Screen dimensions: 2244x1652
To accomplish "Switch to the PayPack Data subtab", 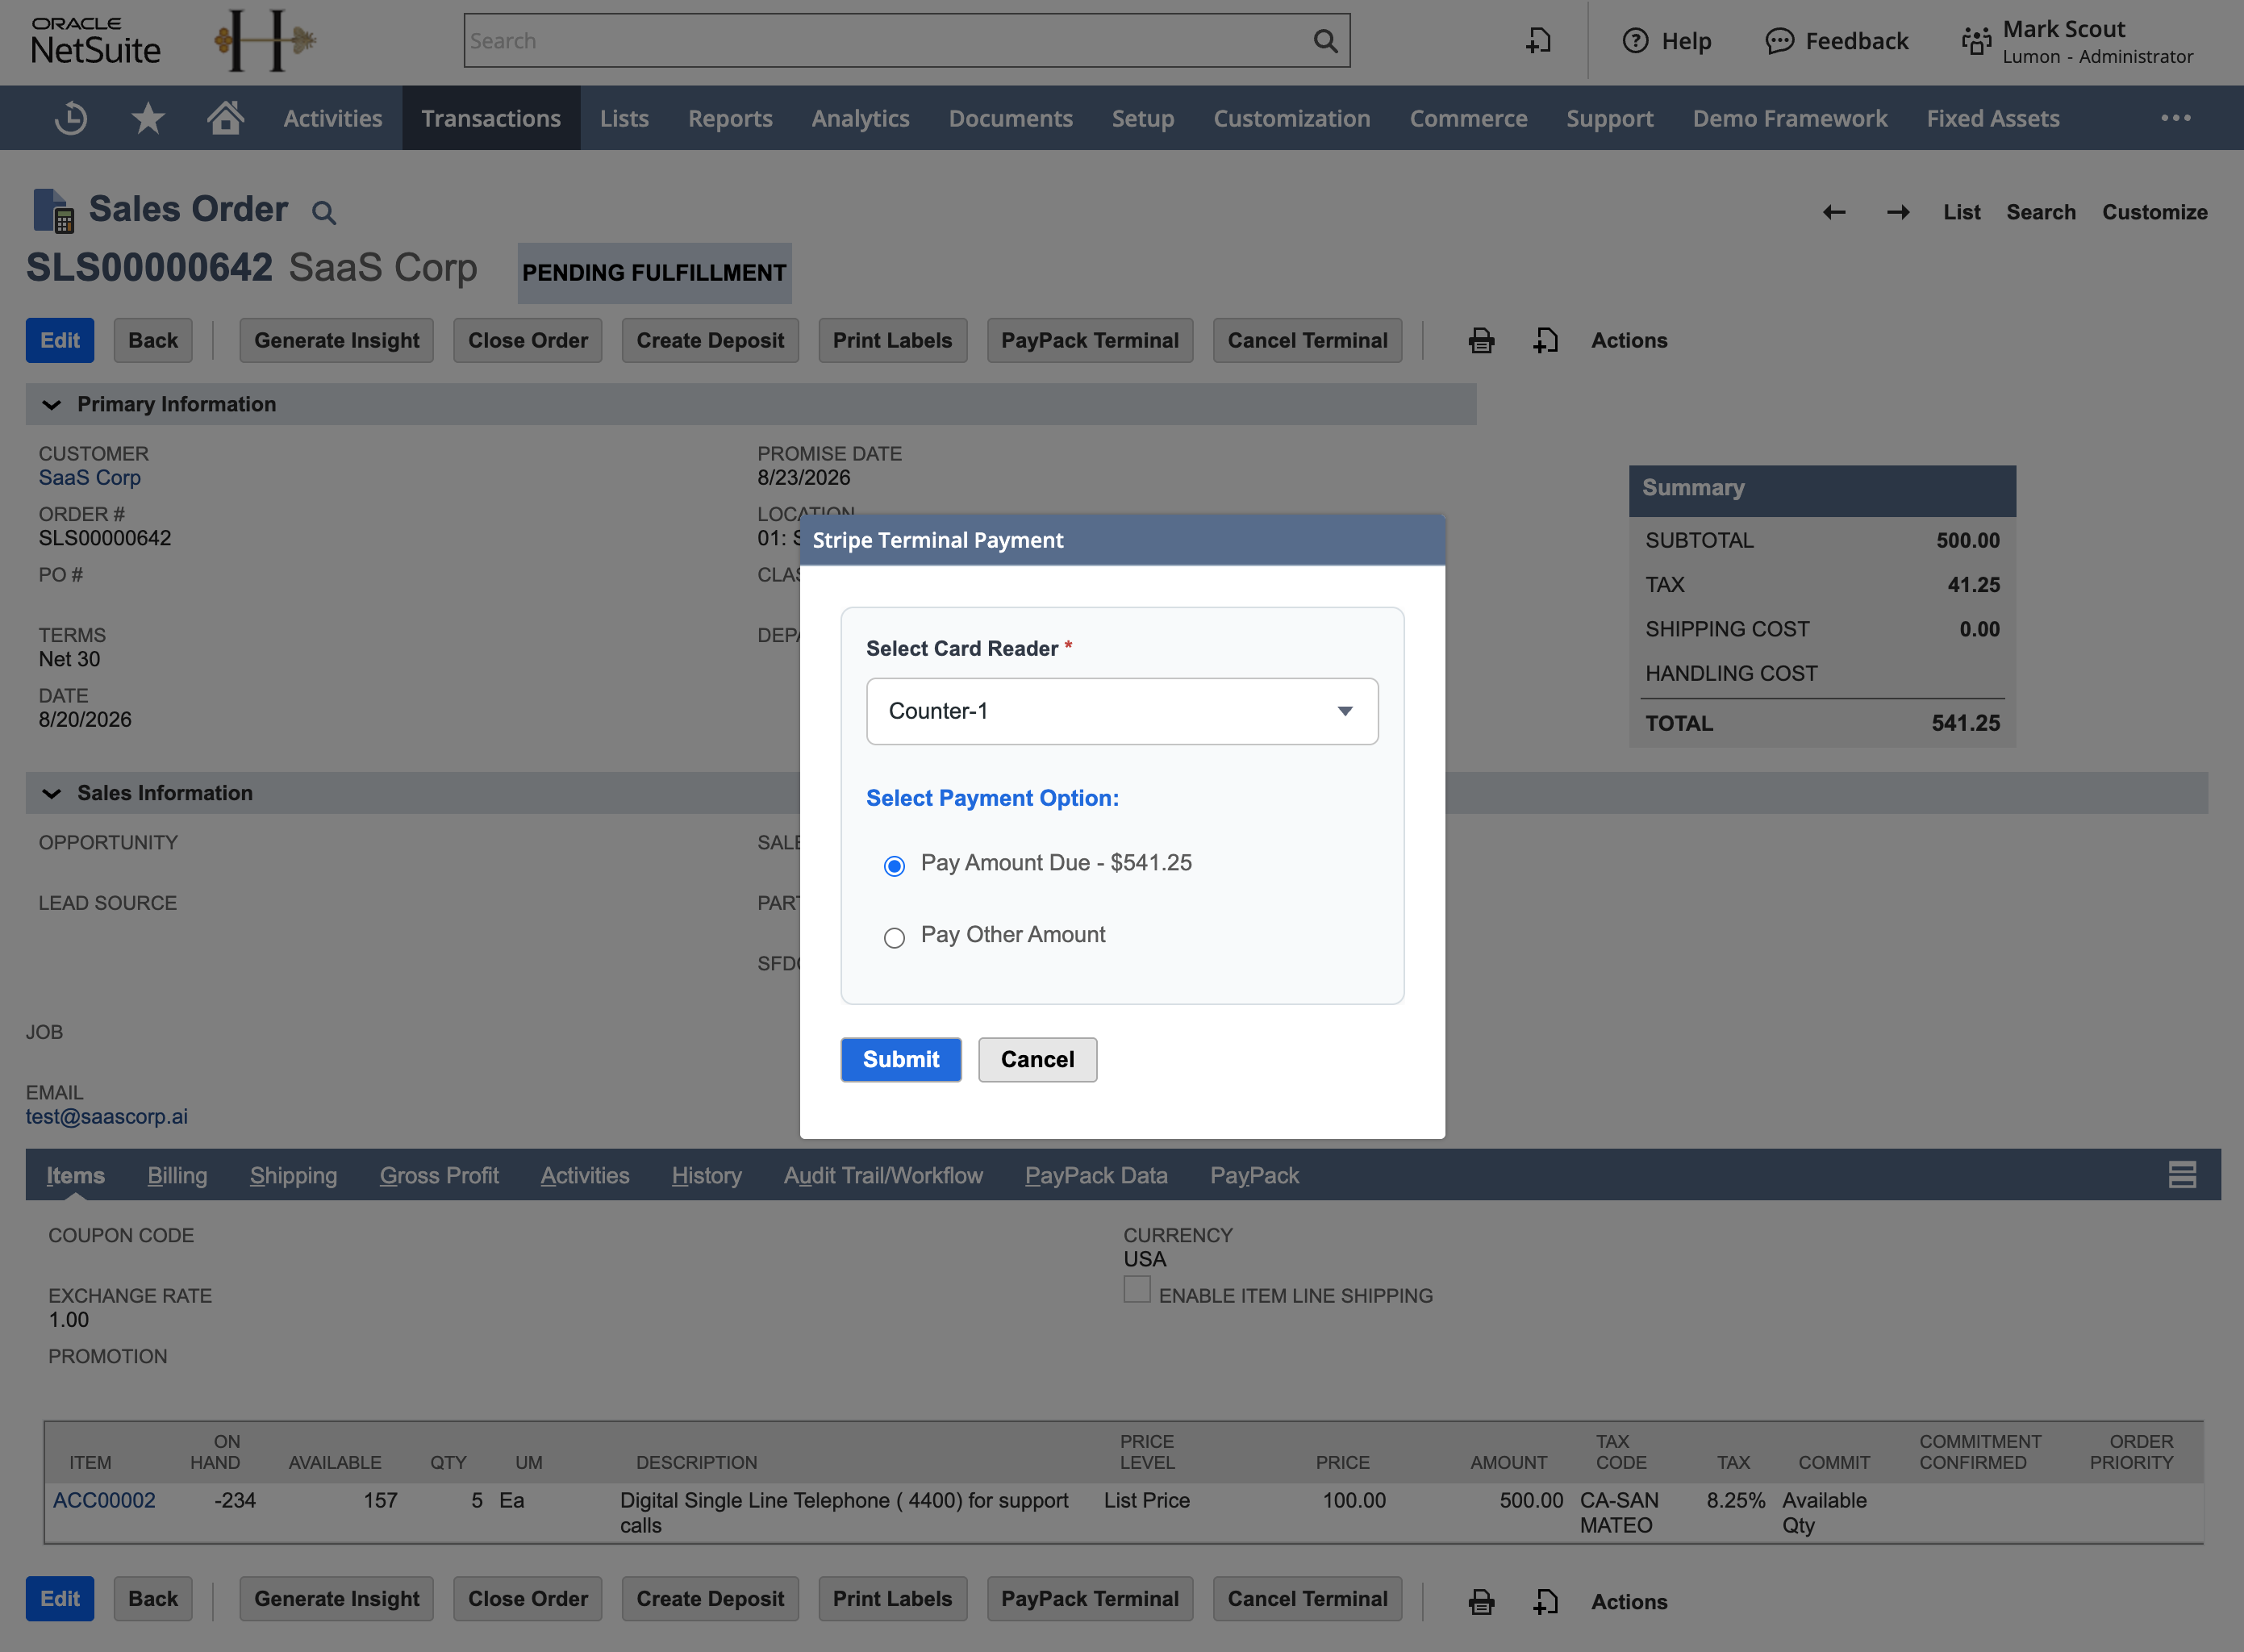I will 1096,1176.
